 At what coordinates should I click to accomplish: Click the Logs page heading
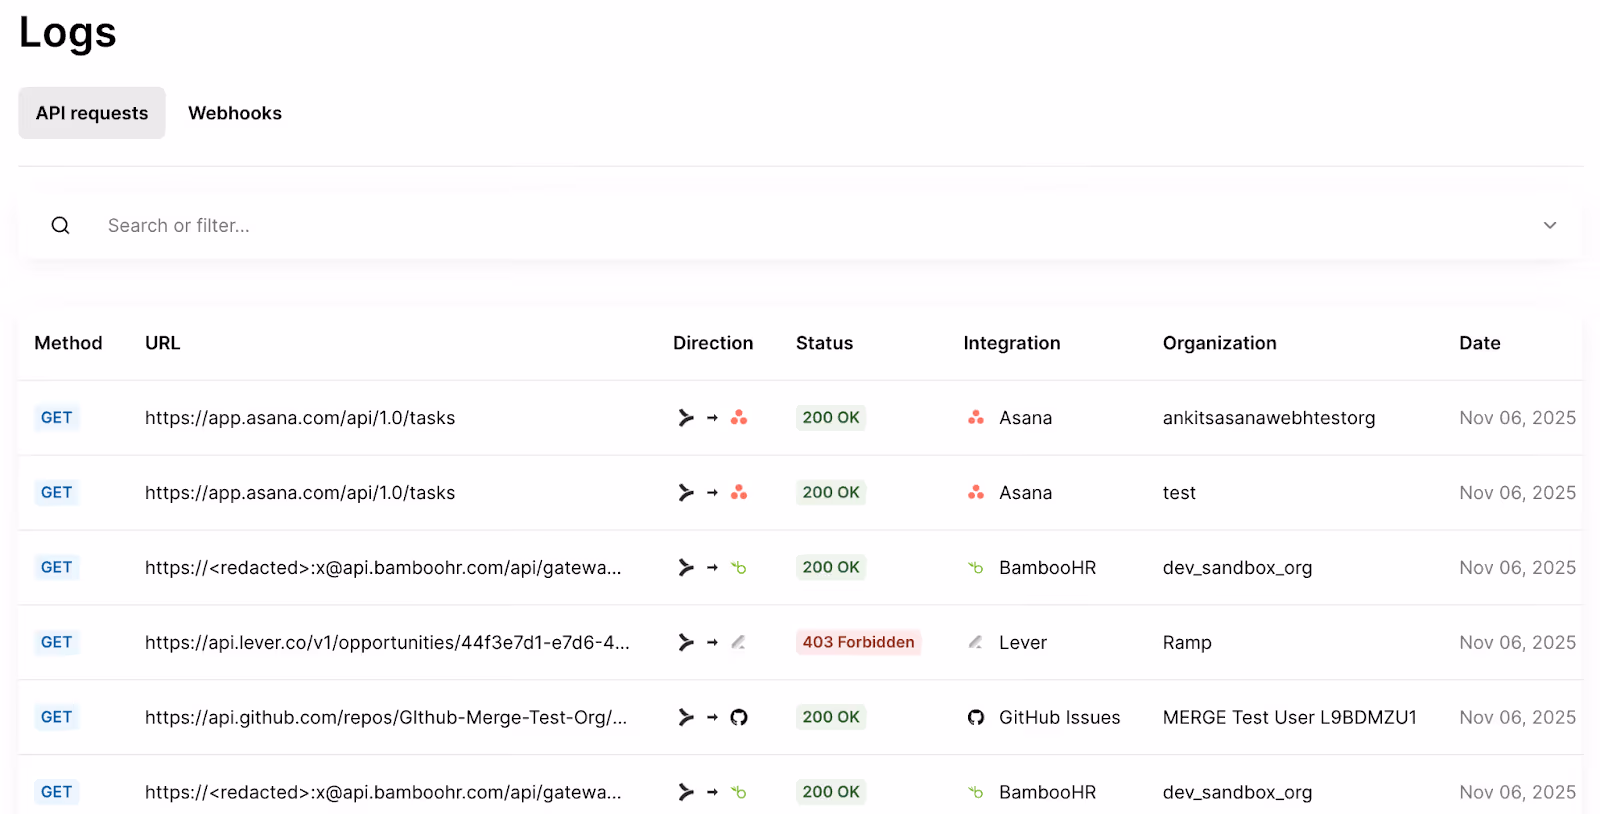[68, 33]
